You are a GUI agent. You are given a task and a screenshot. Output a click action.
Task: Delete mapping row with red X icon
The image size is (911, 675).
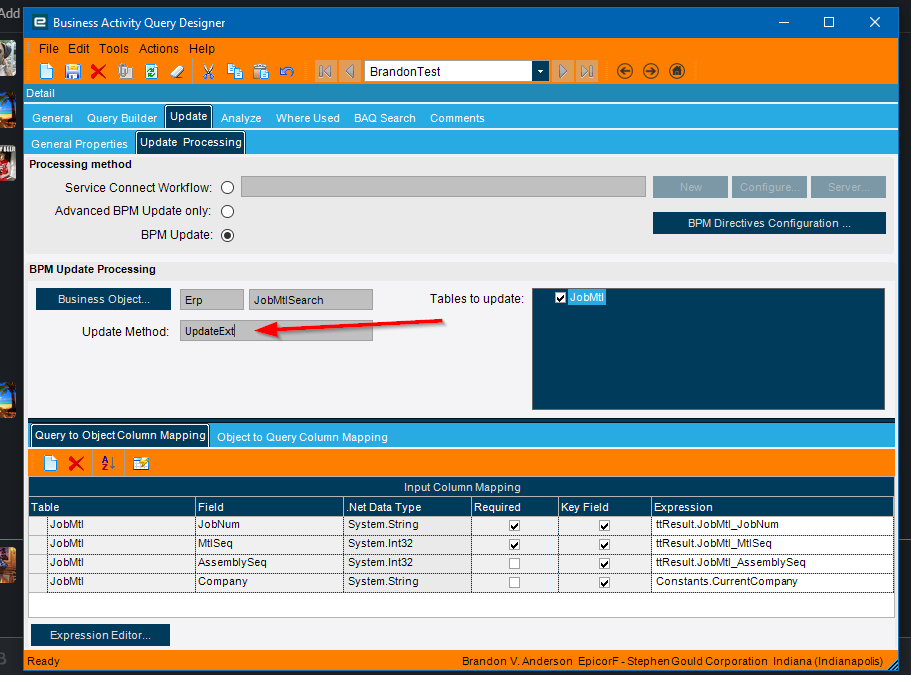76,463
